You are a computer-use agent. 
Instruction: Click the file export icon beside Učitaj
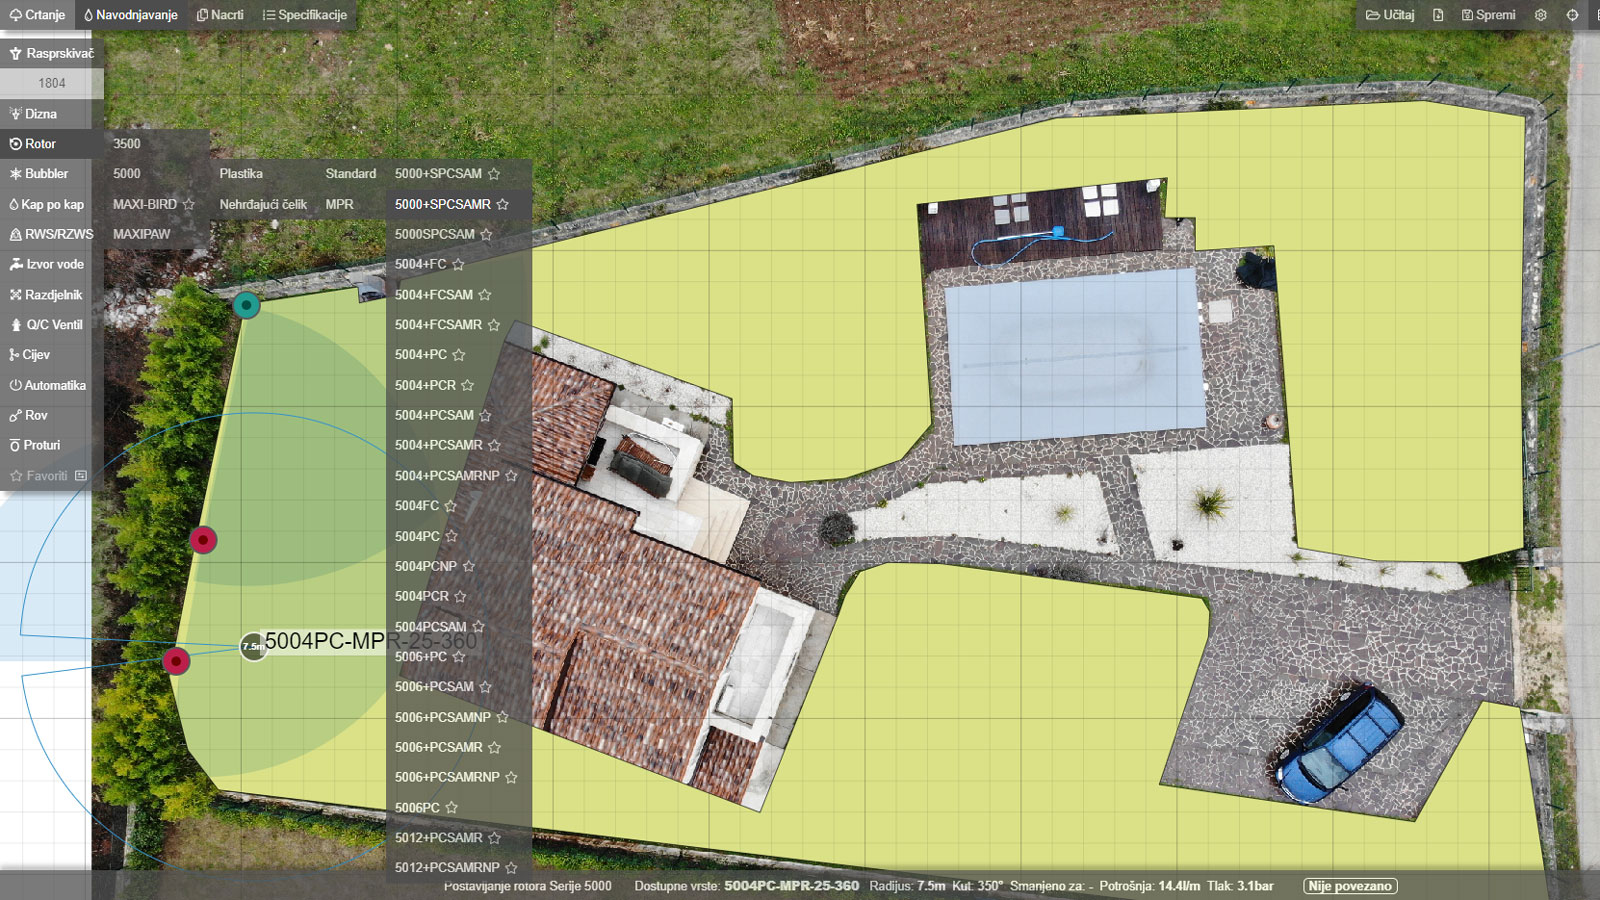(x=1438, y=15)
